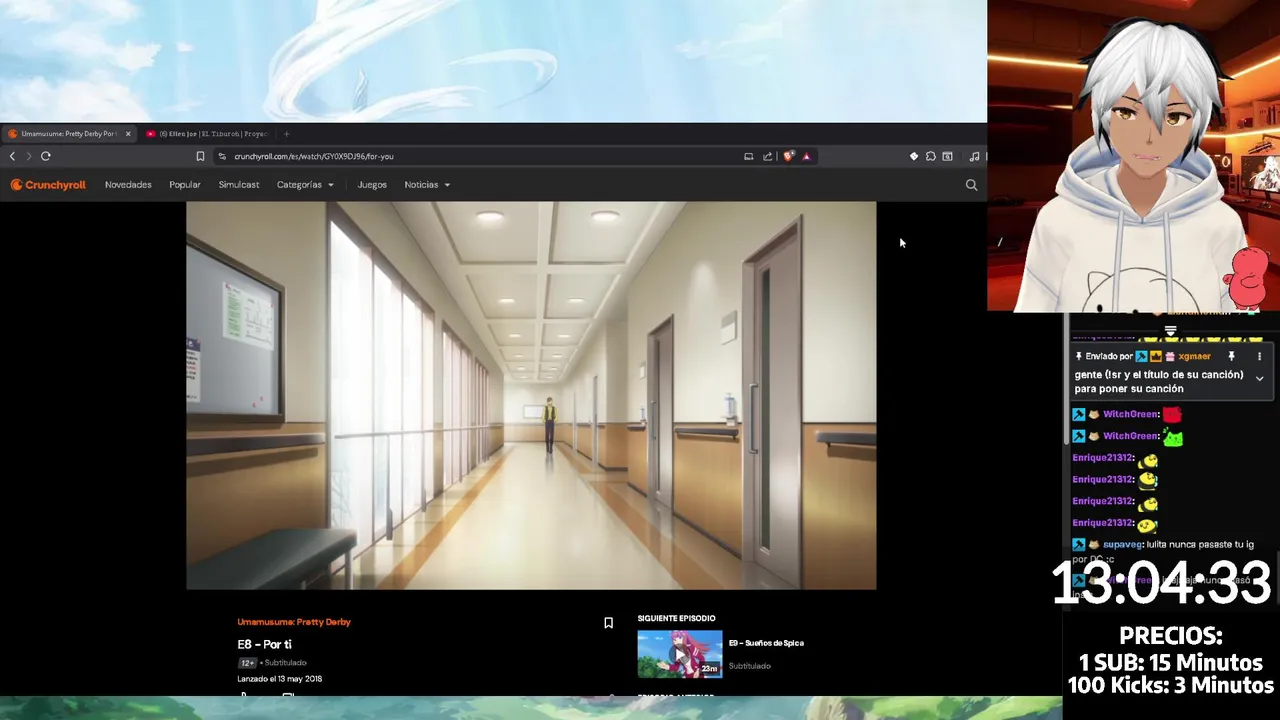
Task: Click the sidebar panel icon in the browser toolbar
Action: tap(947, 156)
